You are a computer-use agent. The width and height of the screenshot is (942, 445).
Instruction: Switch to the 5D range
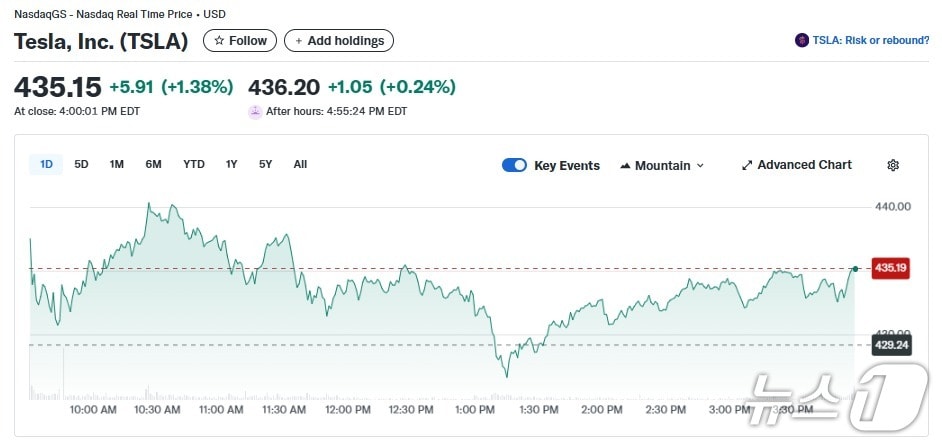click(x=81, y=164)
